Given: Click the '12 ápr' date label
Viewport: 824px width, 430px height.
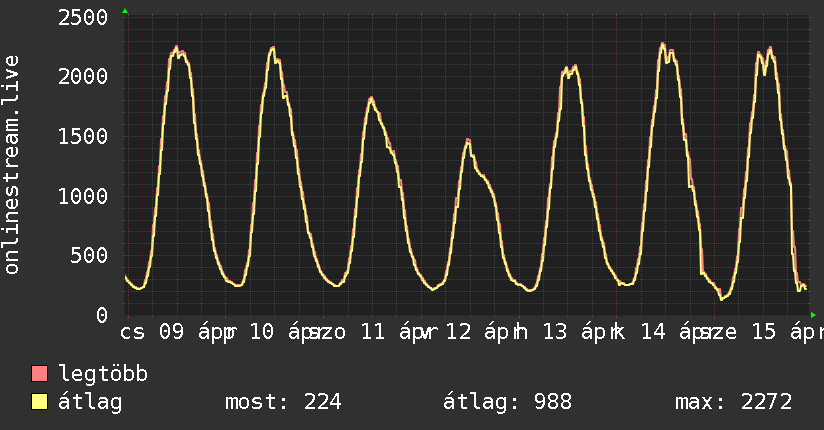Looking at the screenshot, I should pyautogui.click(x=483, y=332).
